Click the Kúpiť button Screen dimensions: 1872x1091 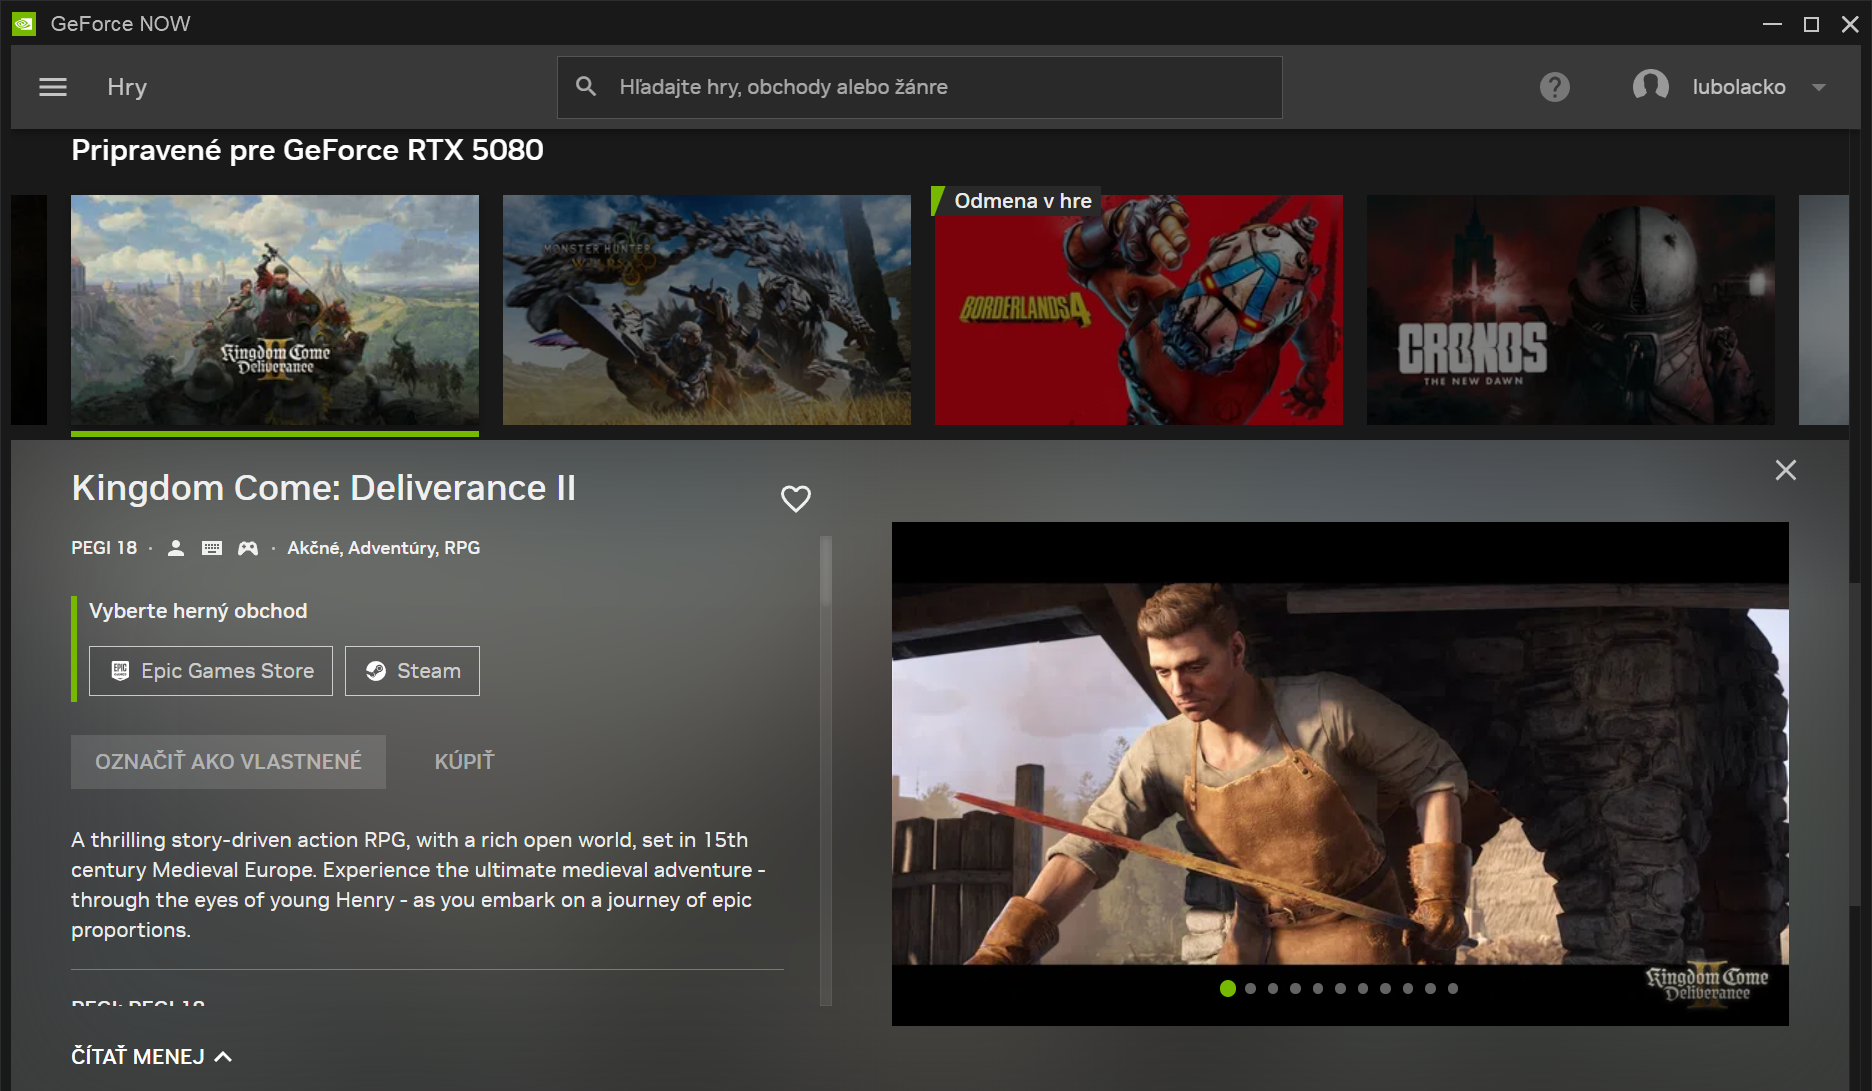click(464, 762)
